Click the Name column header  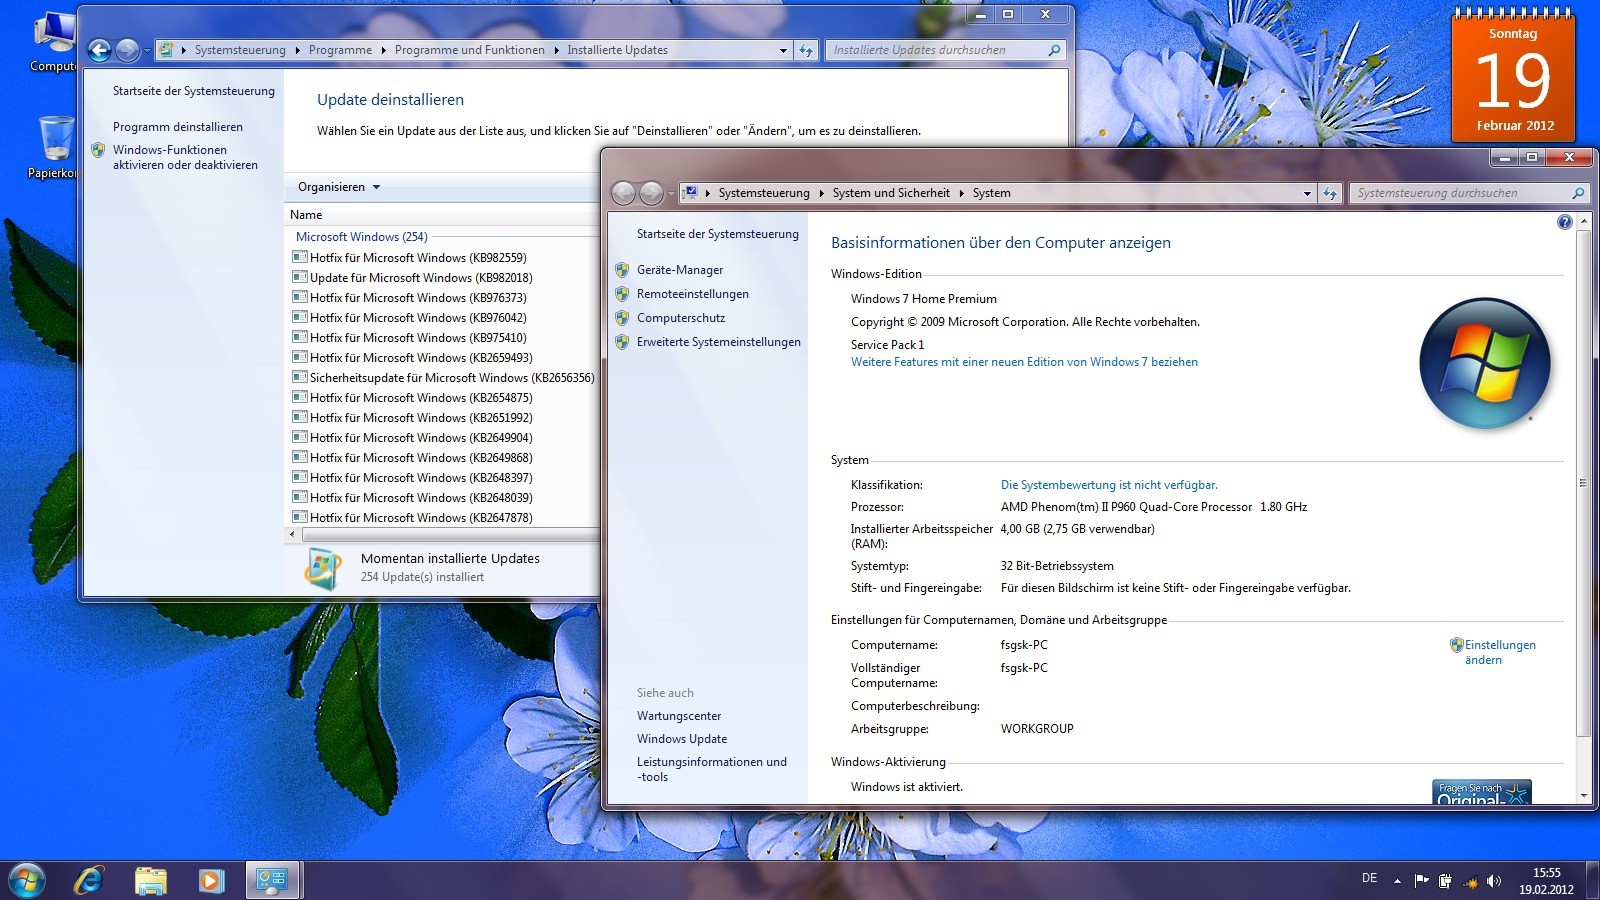tap(306, 215)
